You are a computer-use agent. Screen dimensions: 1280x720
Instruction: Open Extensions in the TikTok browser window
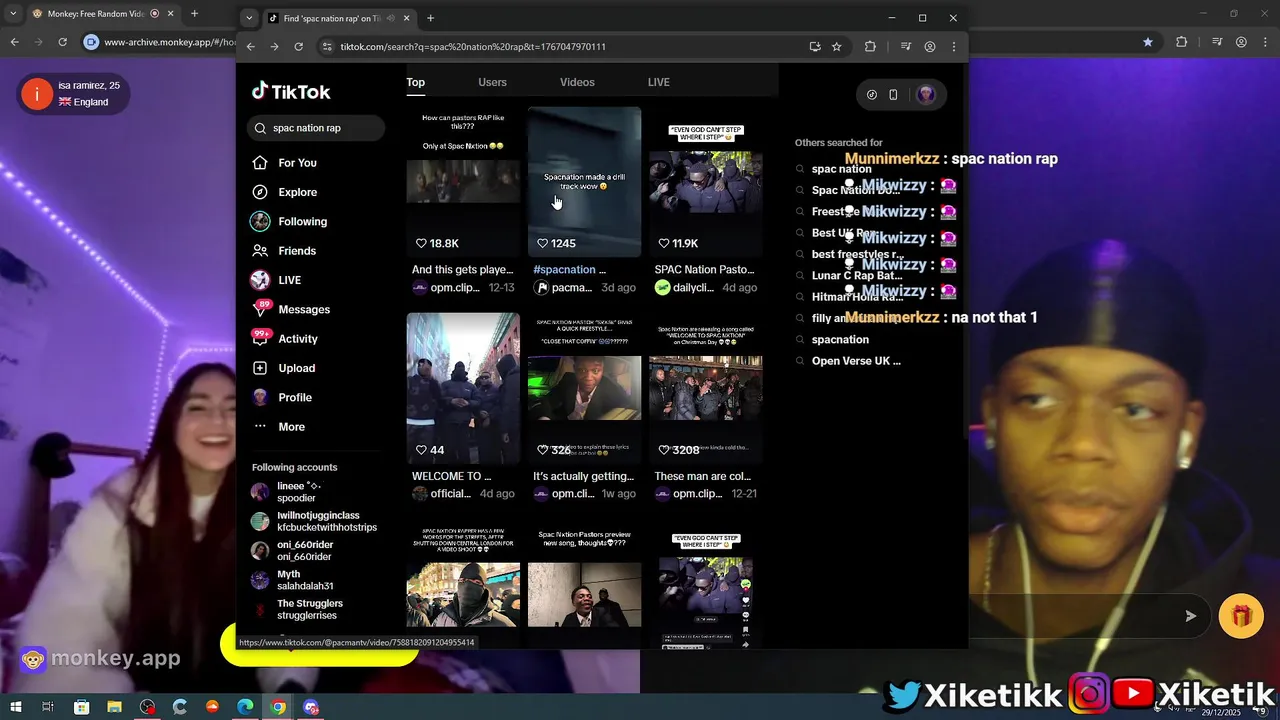pyautogui.click(x=870, y=46)
